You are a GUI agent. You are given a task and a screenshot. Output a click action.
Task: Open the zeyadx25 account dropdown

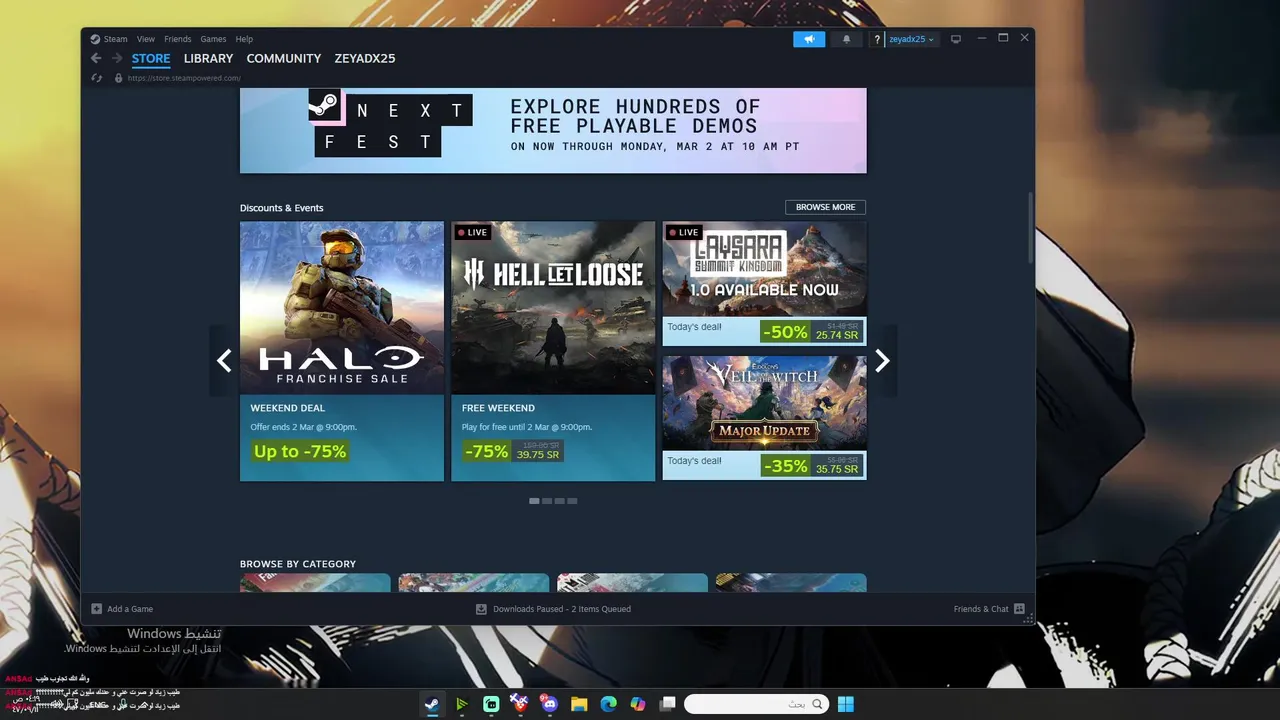tap(911, 39)
